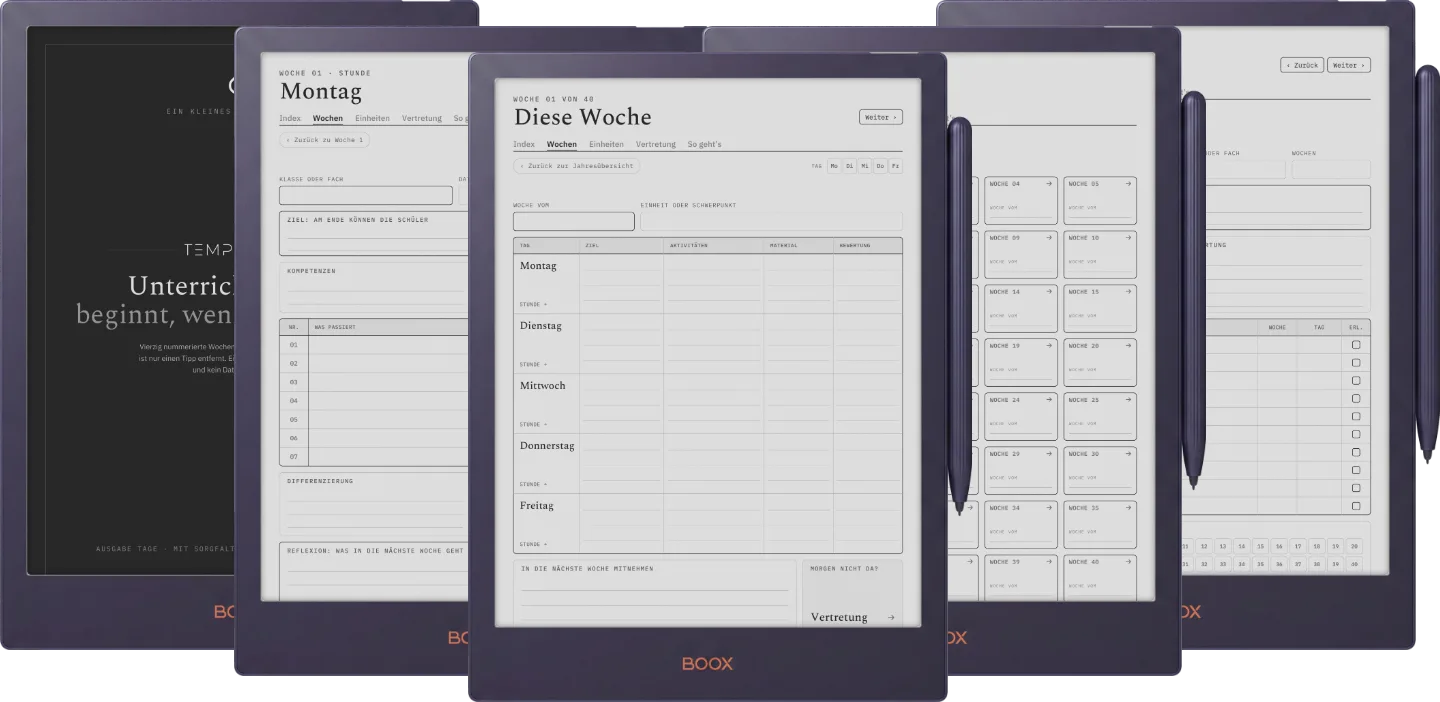Expand 'Stunde +' in the Montag row

(534, 304)
